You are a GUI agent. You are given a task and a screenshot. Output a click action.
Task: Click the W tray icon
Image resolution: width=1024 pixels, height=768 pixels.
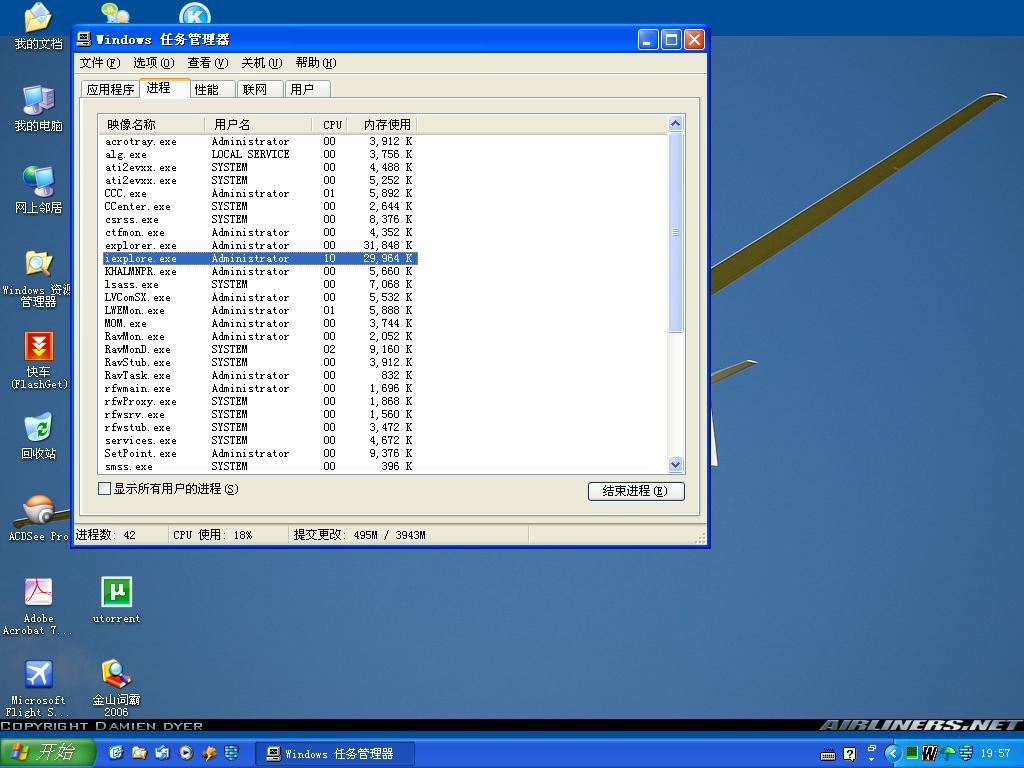[930, 754]
